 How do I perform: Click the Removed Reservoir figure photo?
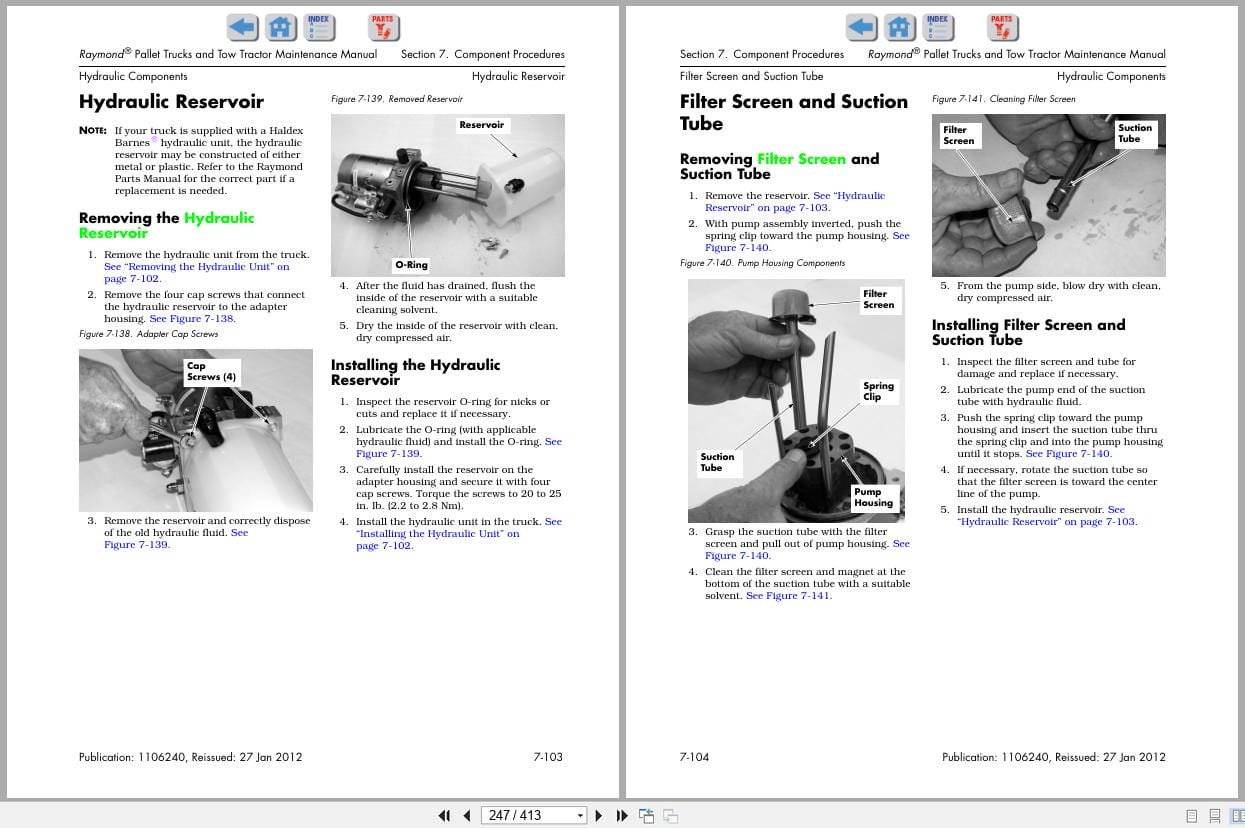[447, 195]
